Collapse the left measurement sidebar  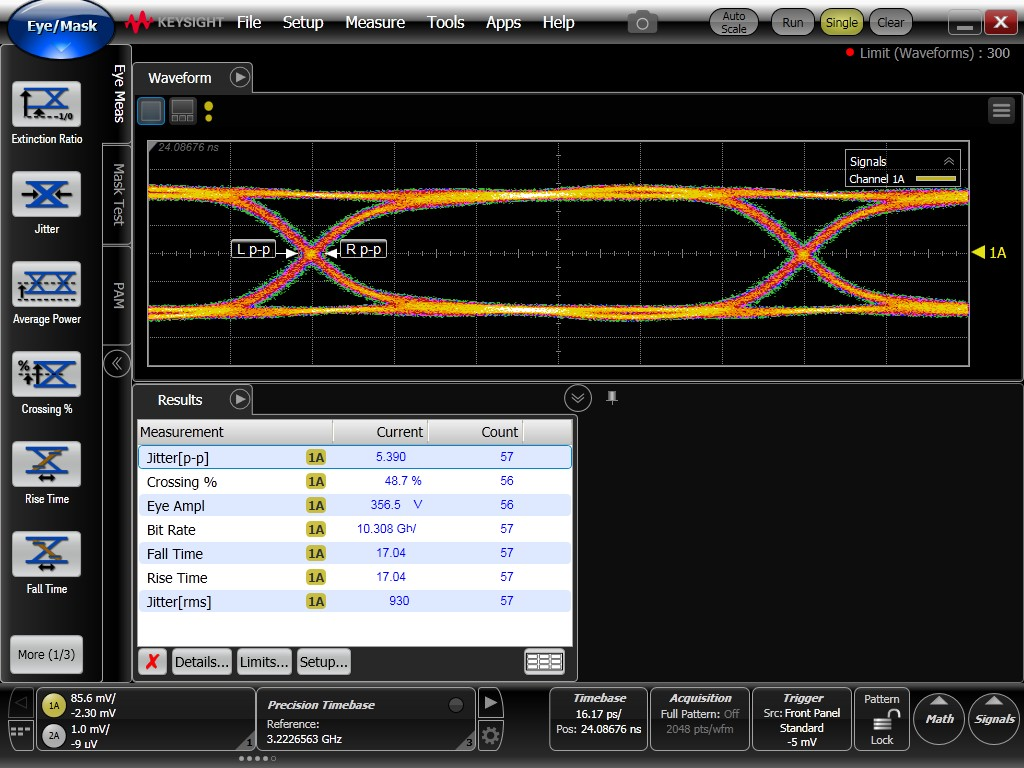coord(117,363)
